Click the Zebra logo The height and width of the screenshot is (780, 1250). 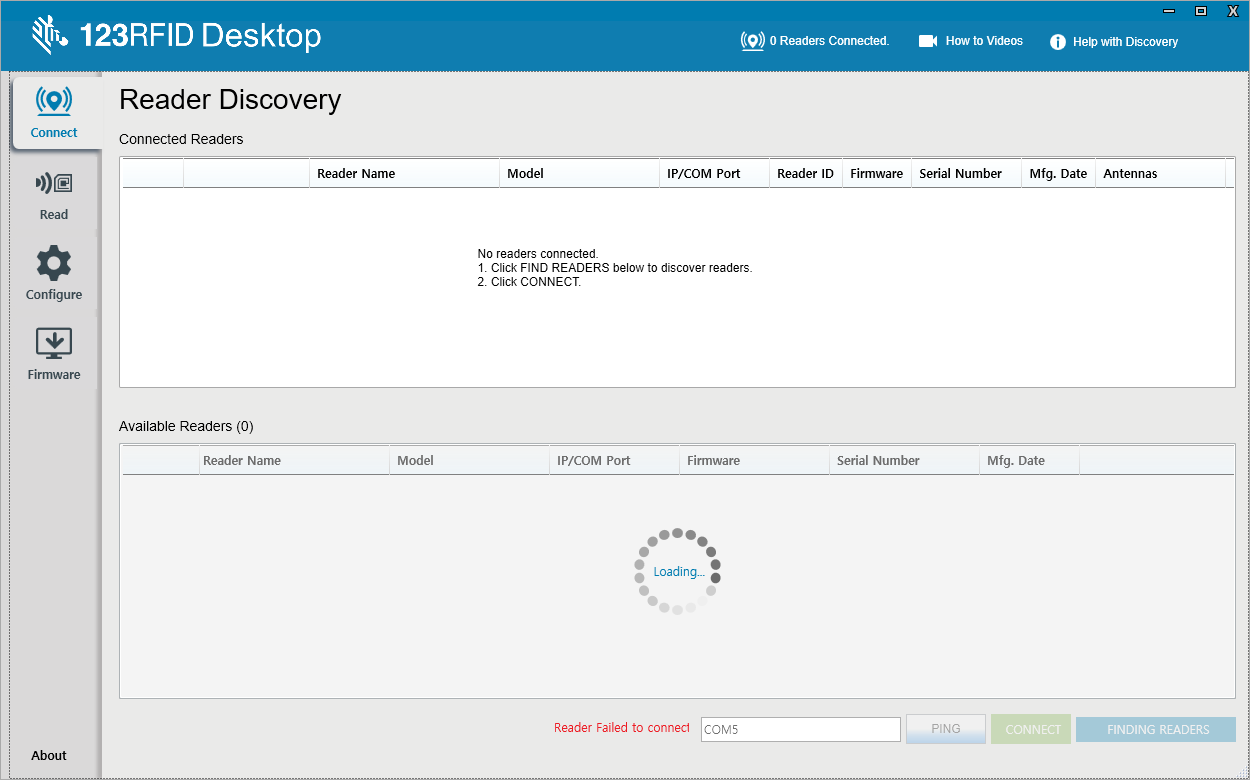[50, 35]
